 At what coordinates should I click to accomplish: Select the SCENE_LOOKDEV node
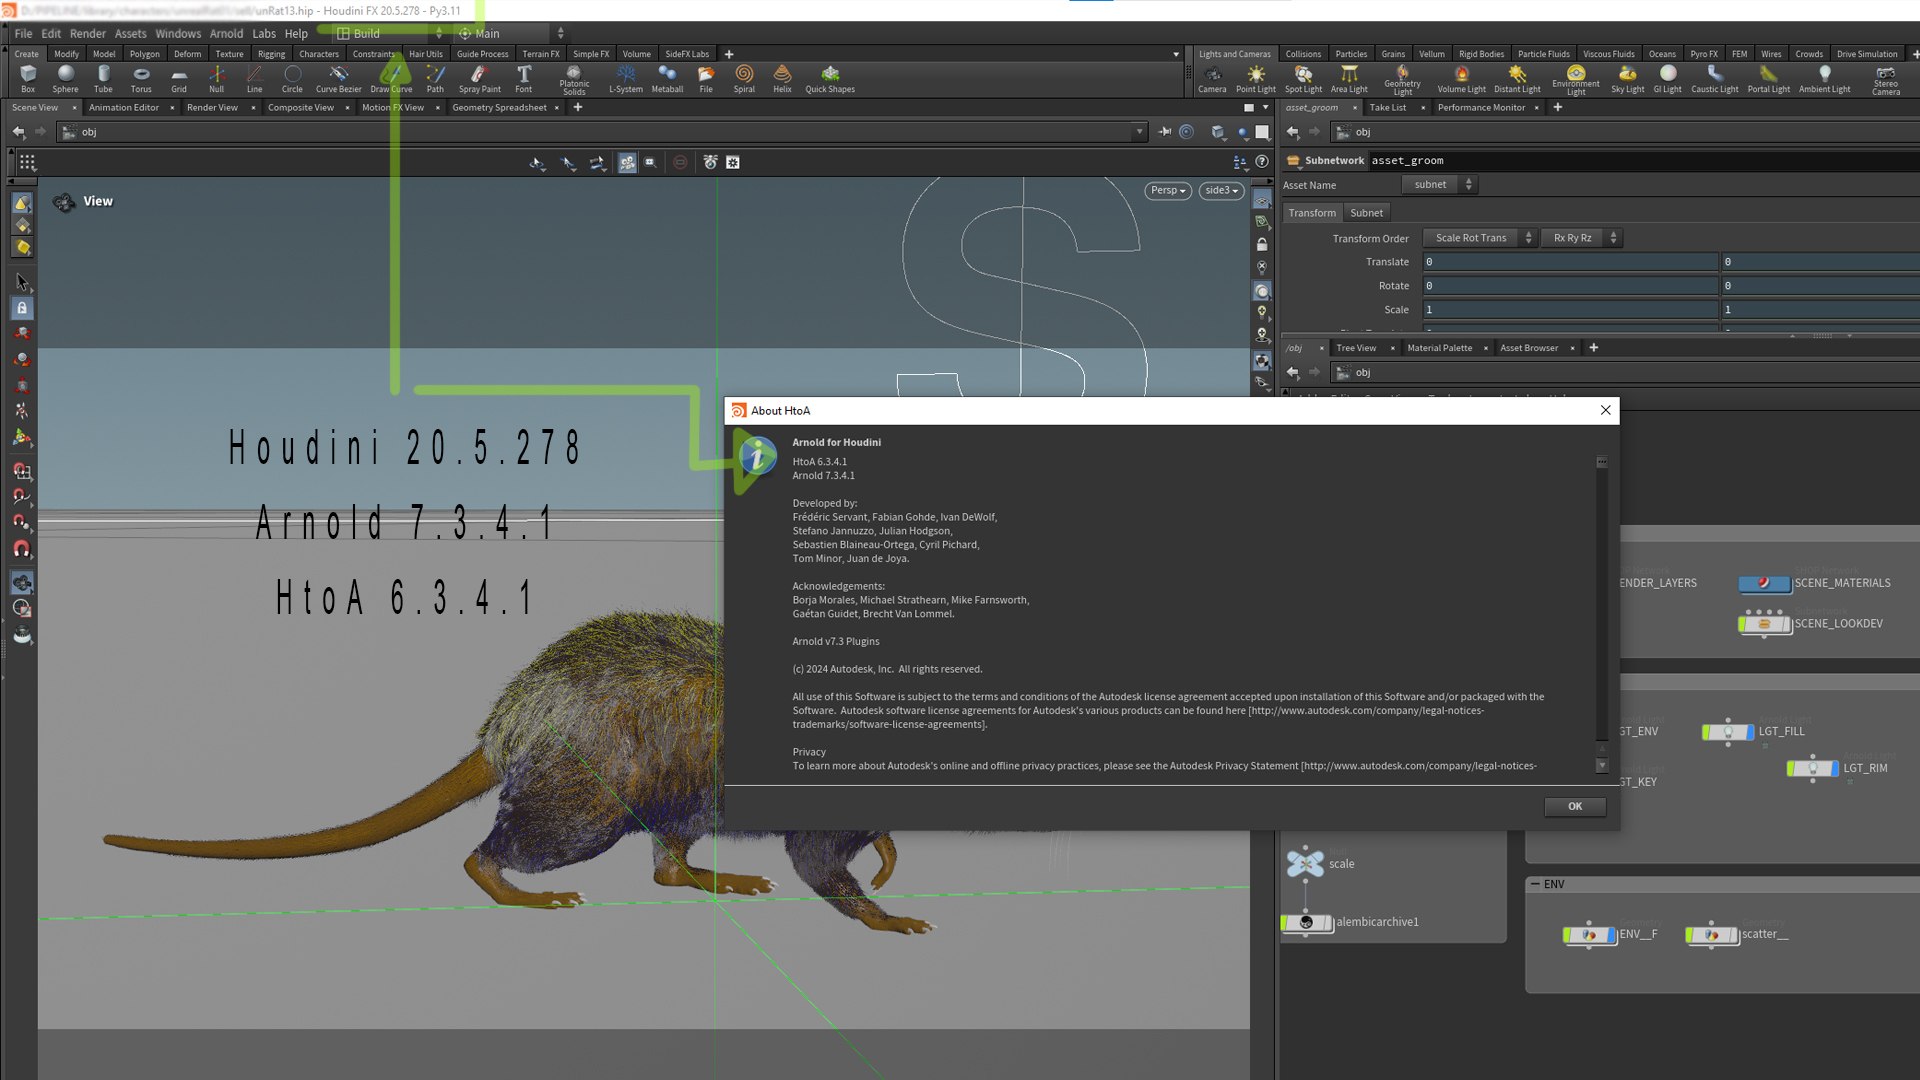tap(1764, 624)
